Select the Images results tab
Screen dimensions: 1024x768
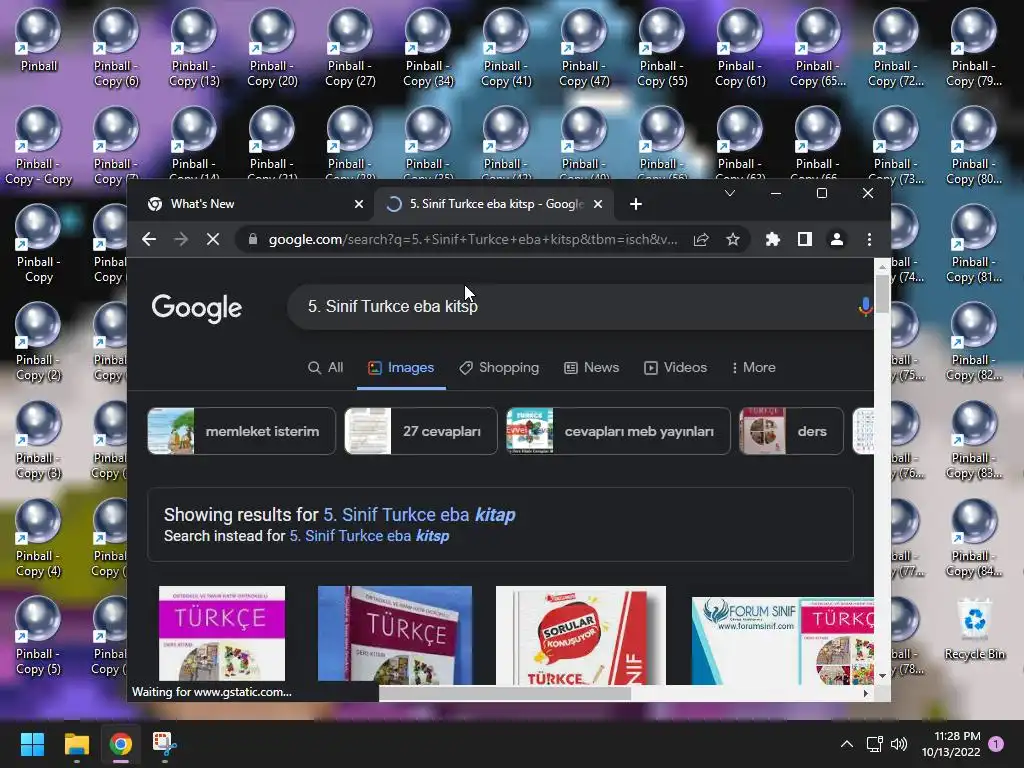(x=401, y=368)
